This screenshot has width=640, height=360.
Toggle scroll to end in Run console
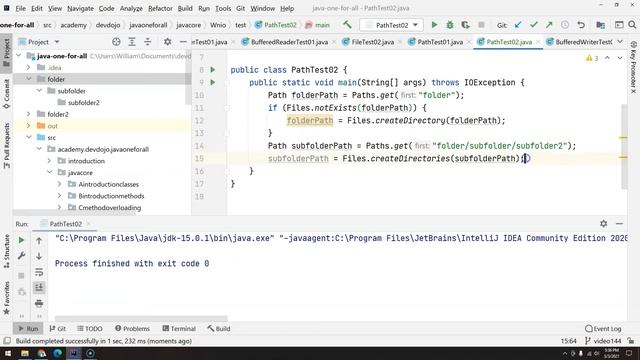[39, 287]
